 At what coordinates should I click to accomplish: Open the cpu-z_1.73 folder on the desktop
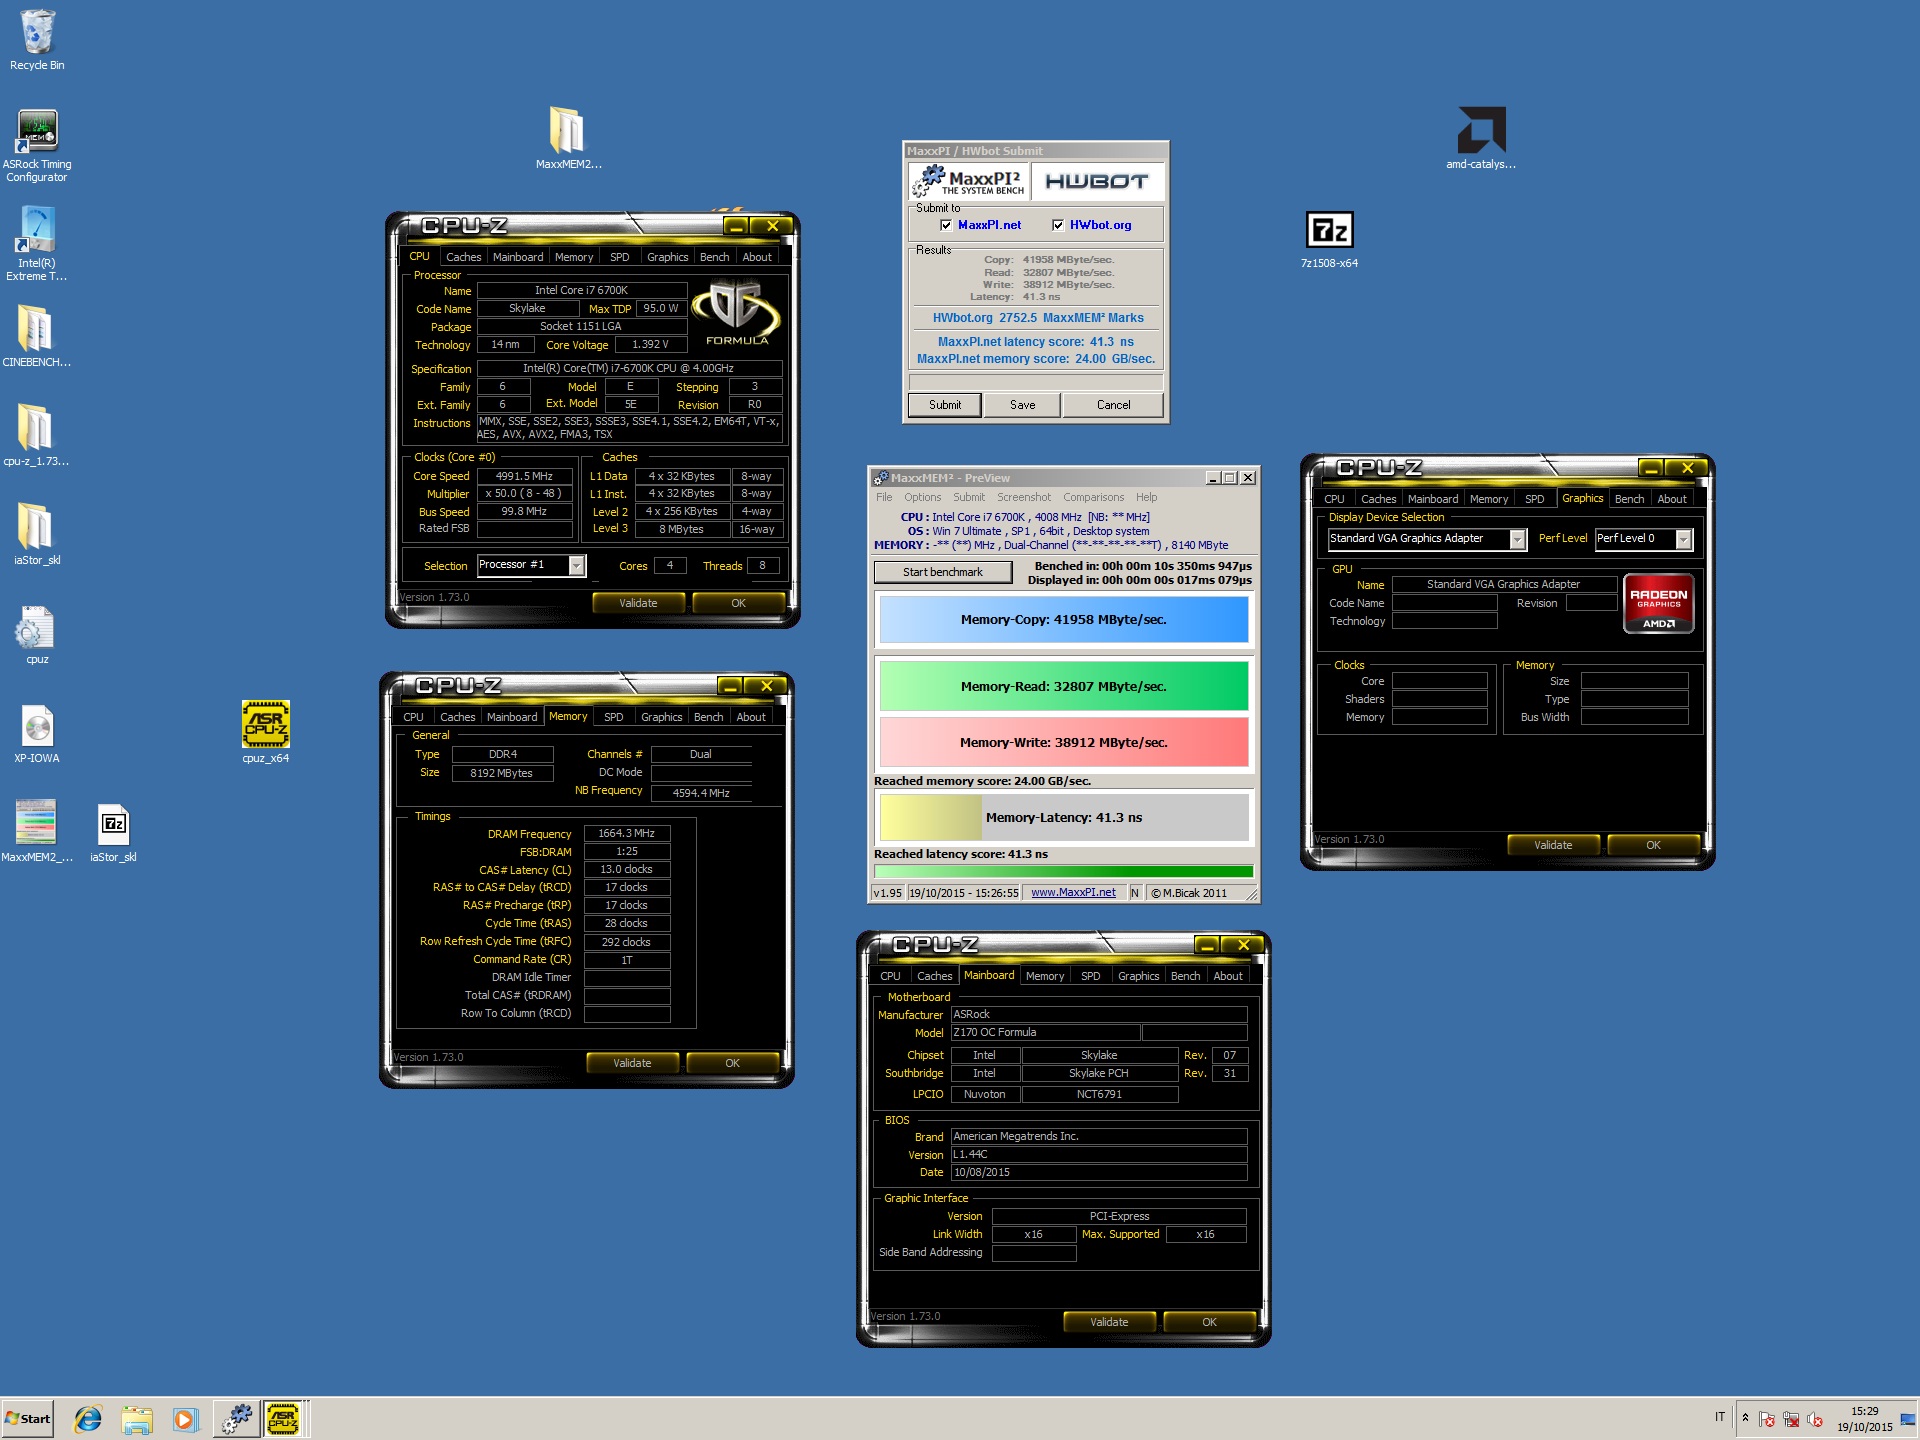coord(37,435)
